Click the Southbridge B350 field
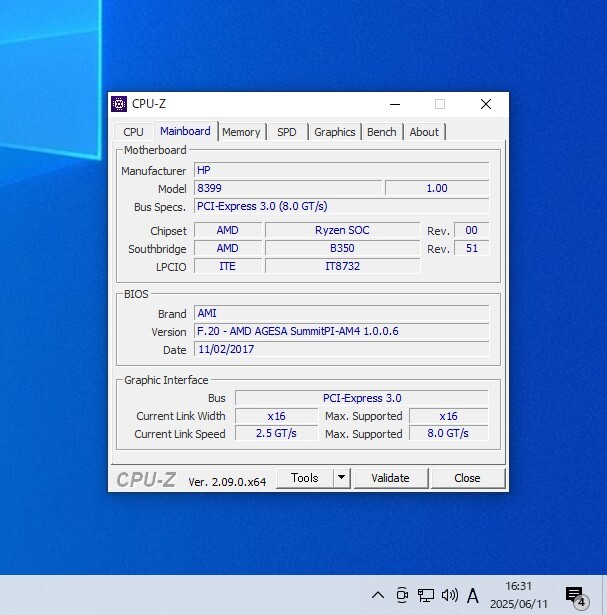 (342, 248)
